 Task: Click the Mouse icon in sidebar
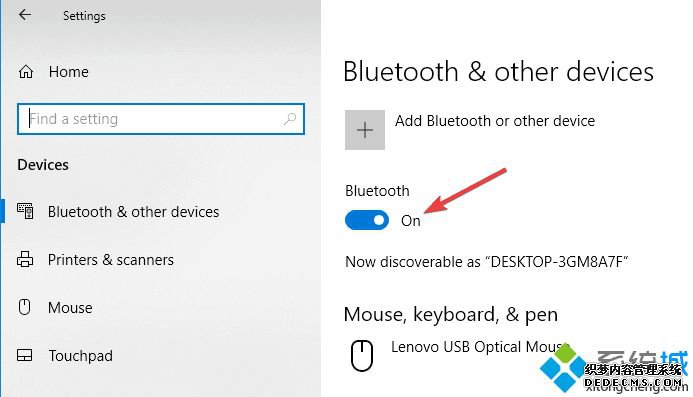[25, 307]
